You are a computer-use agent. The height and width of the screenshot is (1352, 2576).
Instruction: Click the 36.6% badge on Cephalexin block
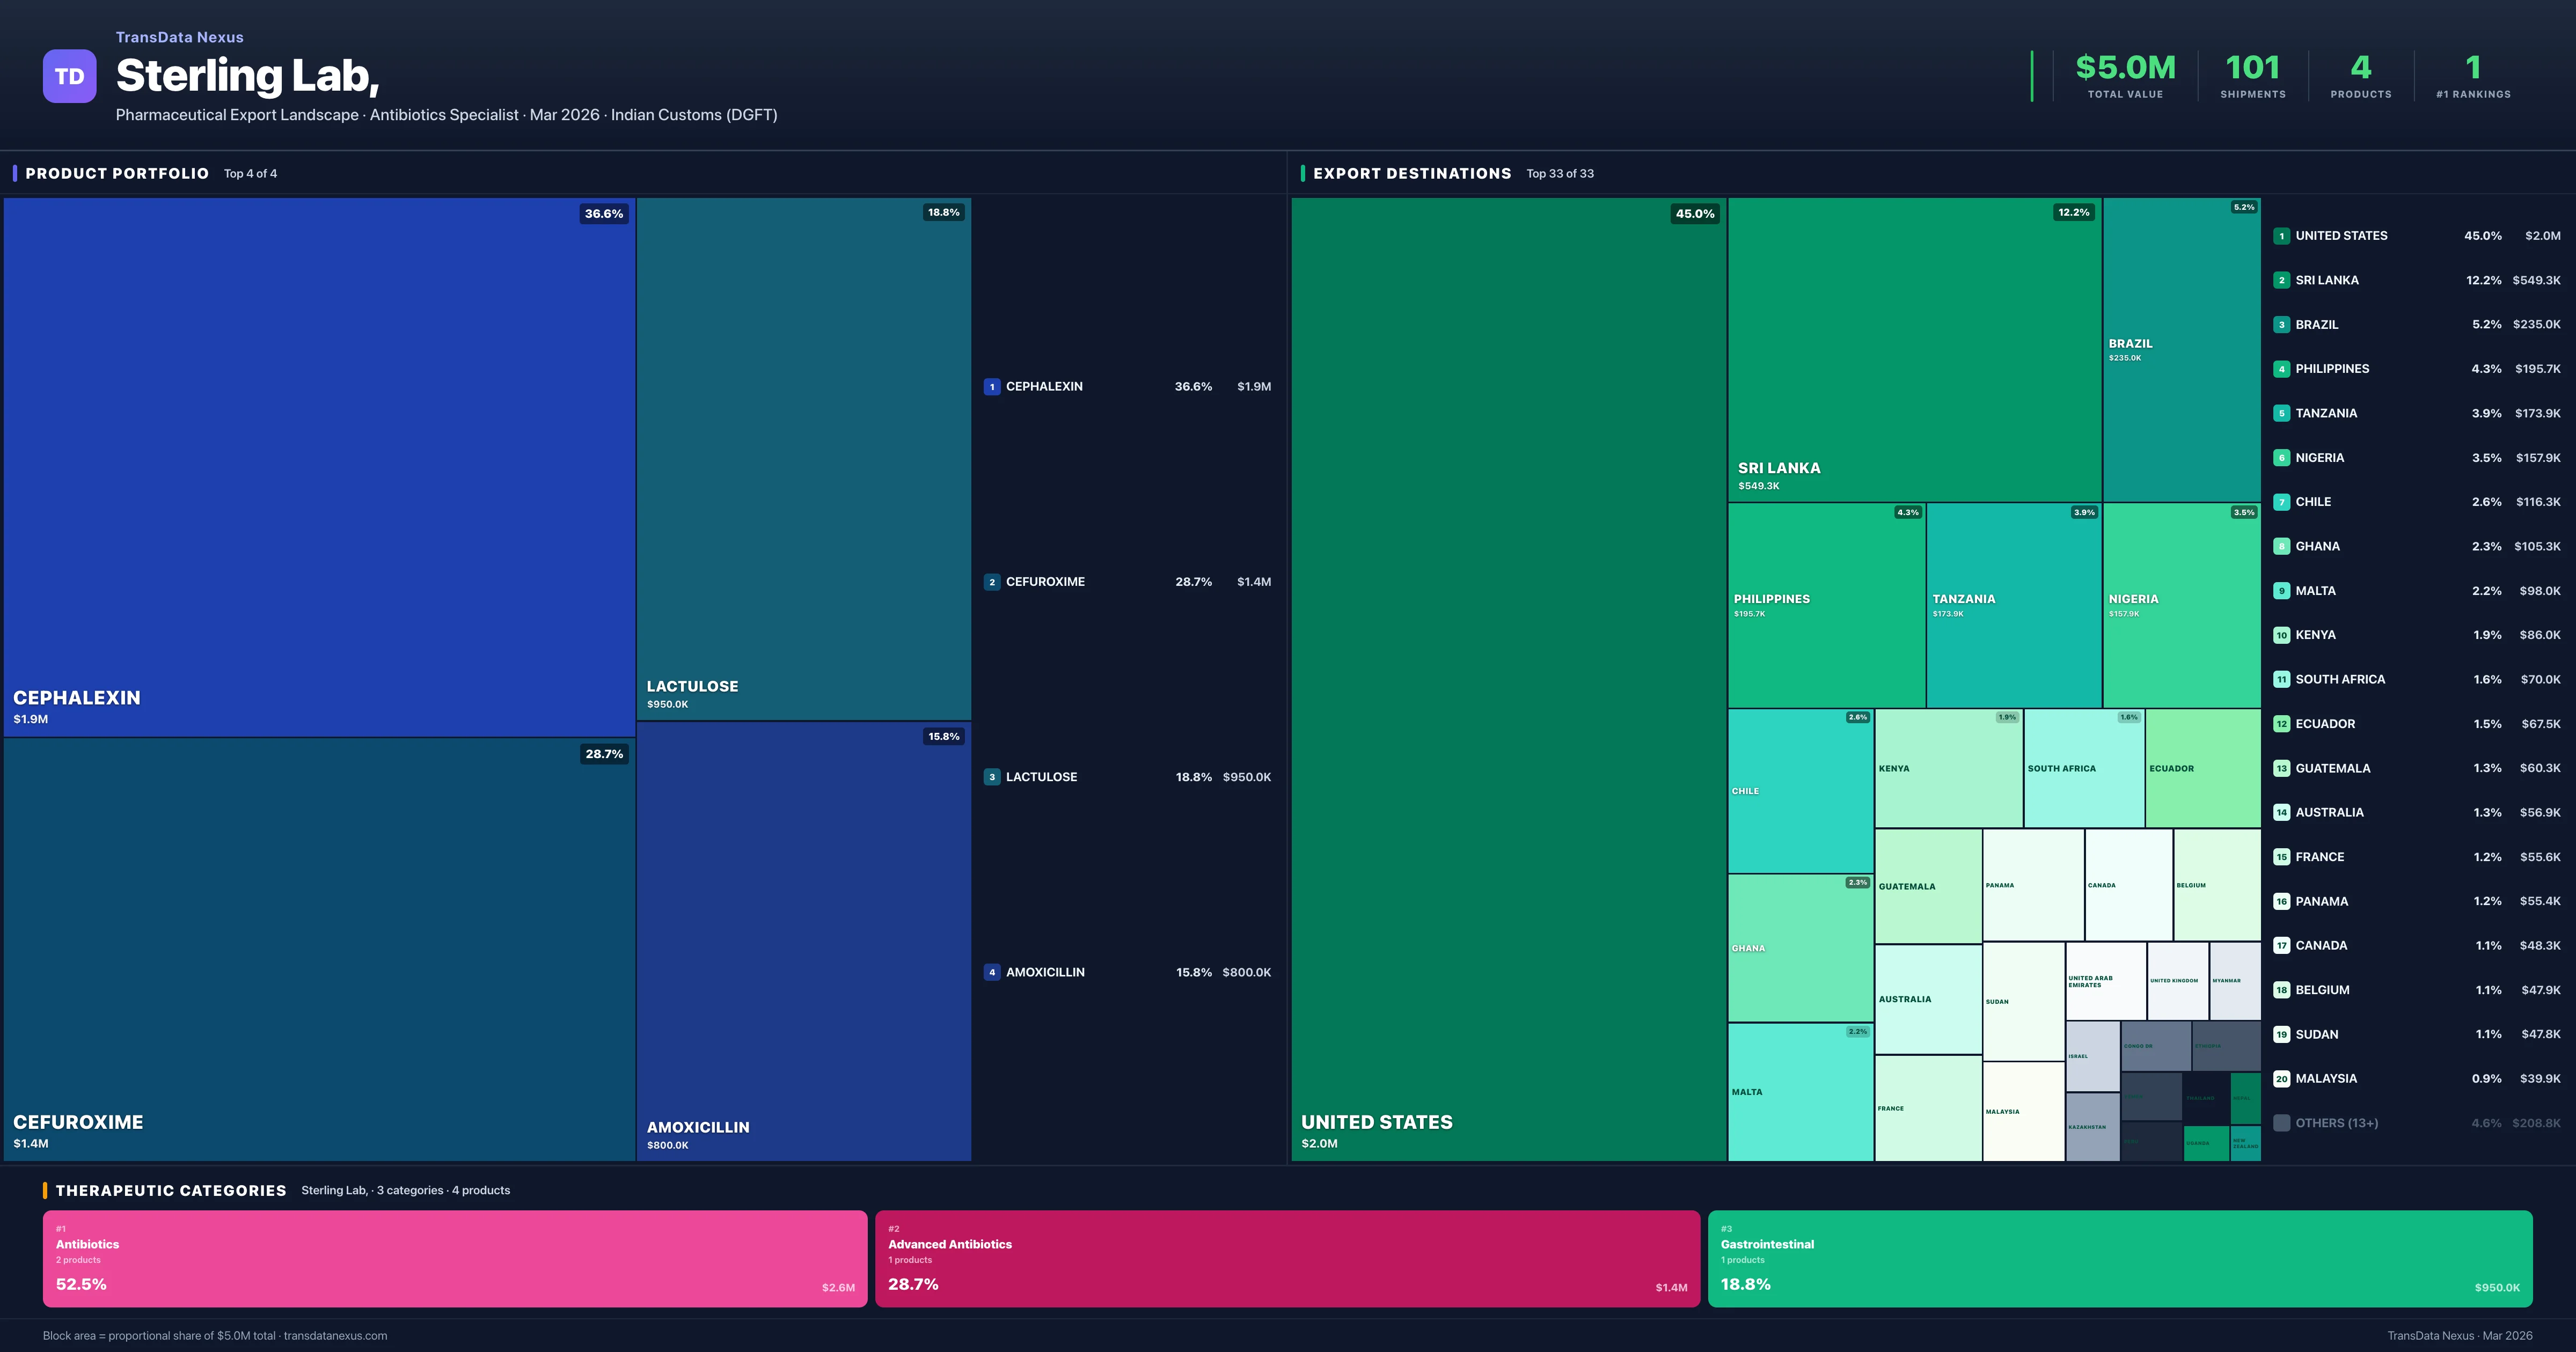pos(603,214)
